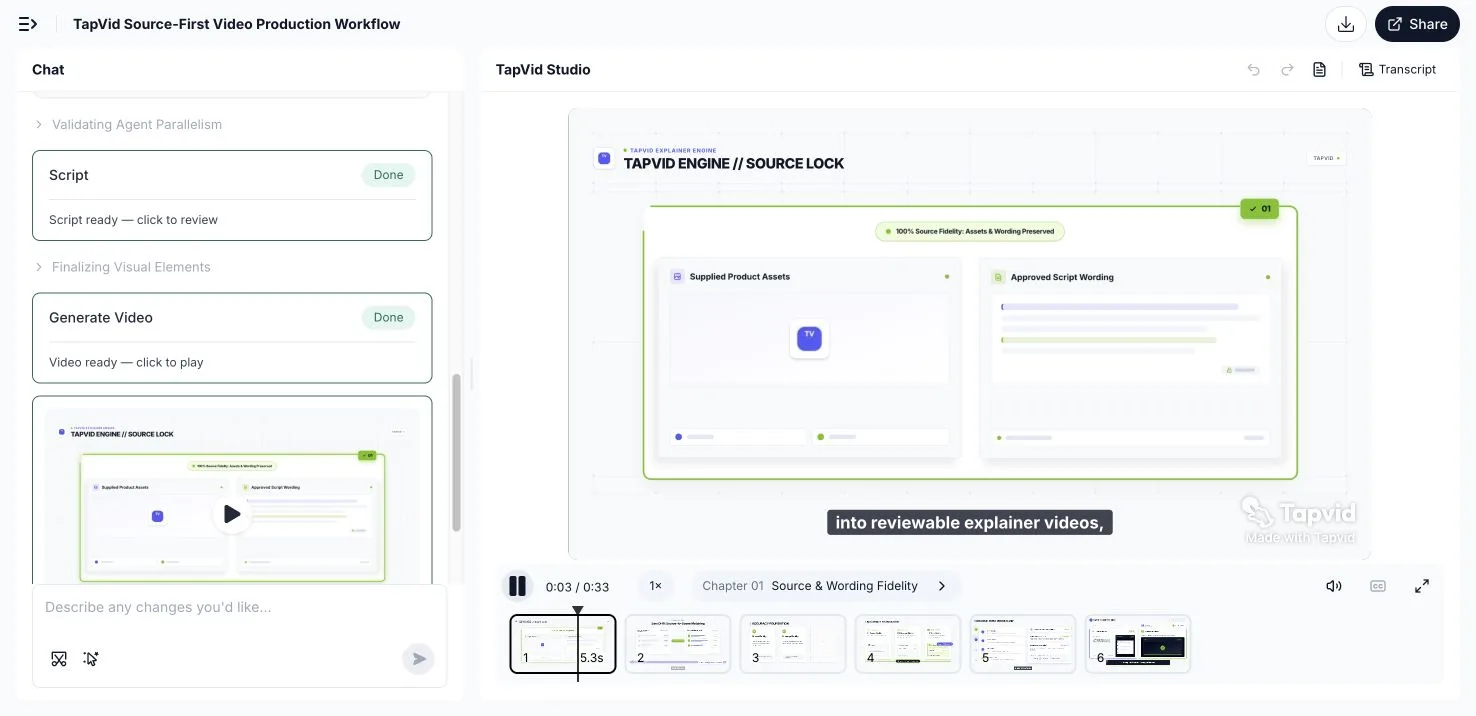Click the Share button
Screen dimensions: 1476x716
click(x=1417, y=24)
